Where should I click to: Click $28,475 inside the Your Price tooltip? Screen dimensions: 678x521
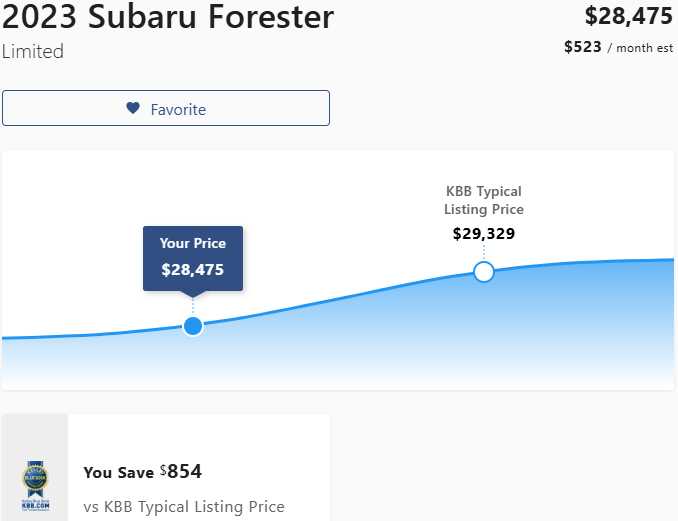(x=193, y=269)
